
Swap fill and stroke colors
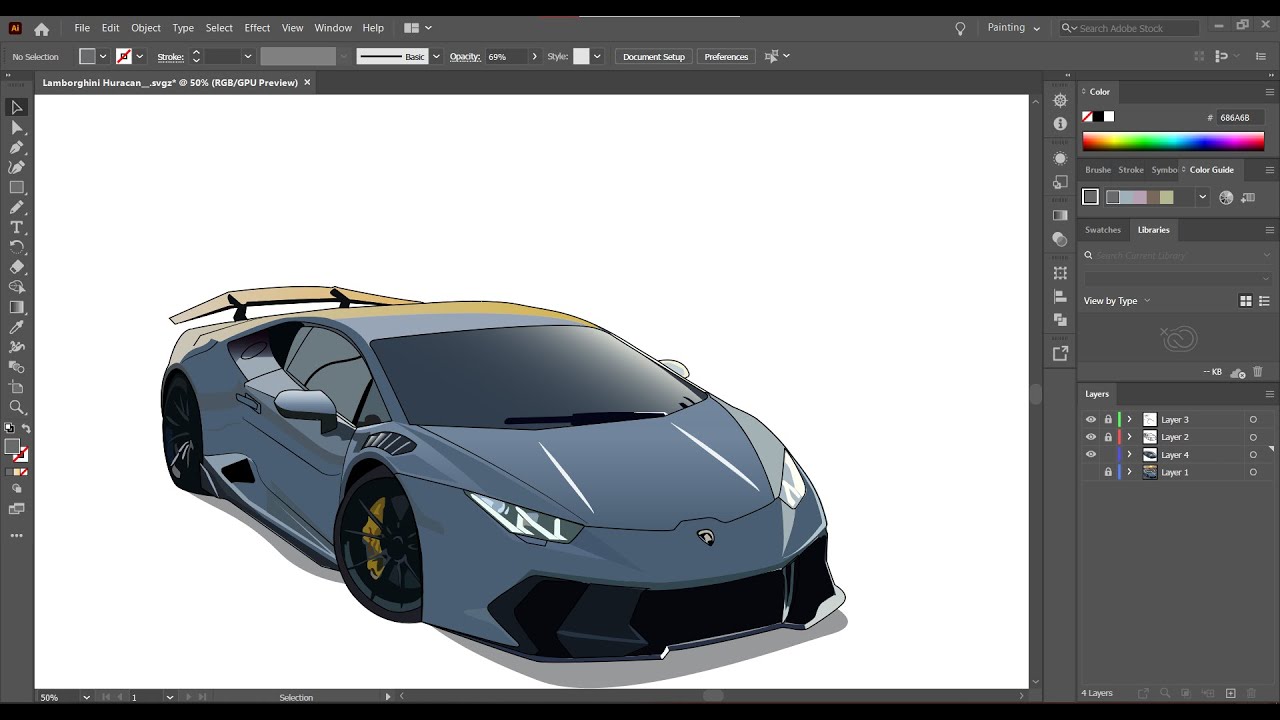coord(26,428)
